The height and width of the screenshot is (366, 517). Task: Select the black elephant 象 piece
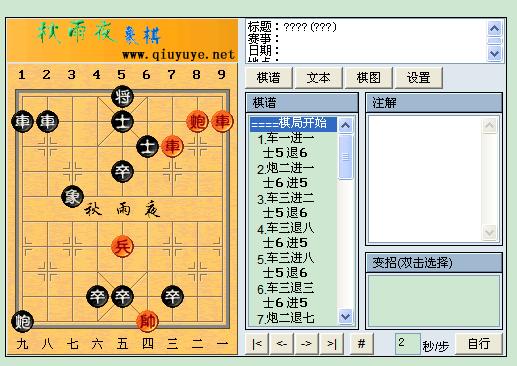pyautogui.click(x=72, y=197)
